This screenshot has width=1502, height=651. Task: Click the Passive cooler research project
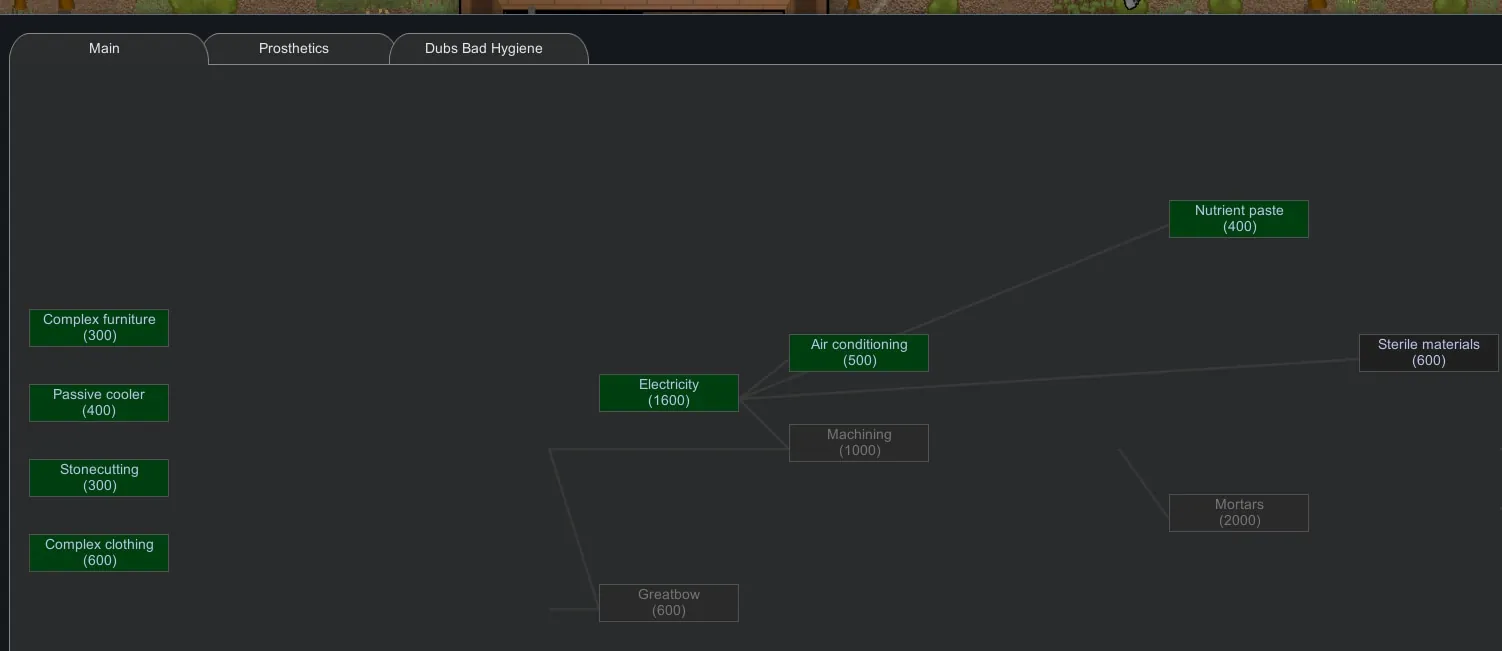[x=99, y=403]
